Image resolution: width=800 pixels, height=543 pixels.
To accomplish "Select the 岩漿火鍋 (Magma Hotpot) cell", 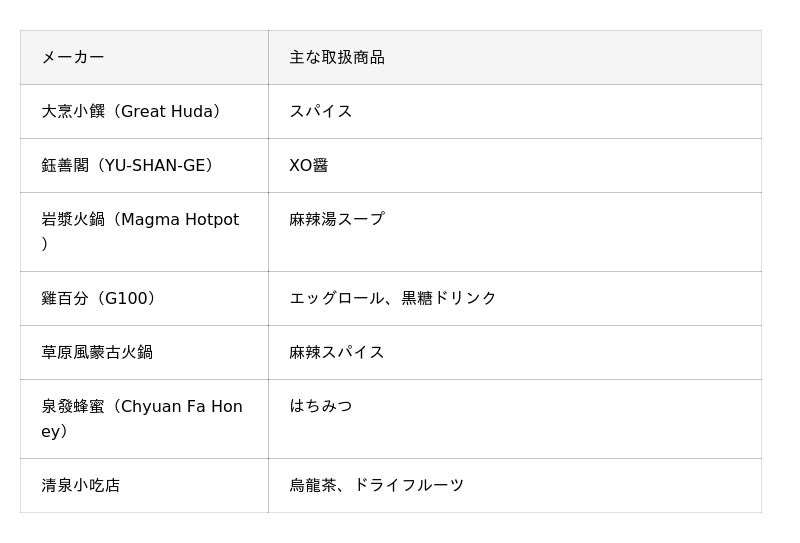I will [144, 232].
